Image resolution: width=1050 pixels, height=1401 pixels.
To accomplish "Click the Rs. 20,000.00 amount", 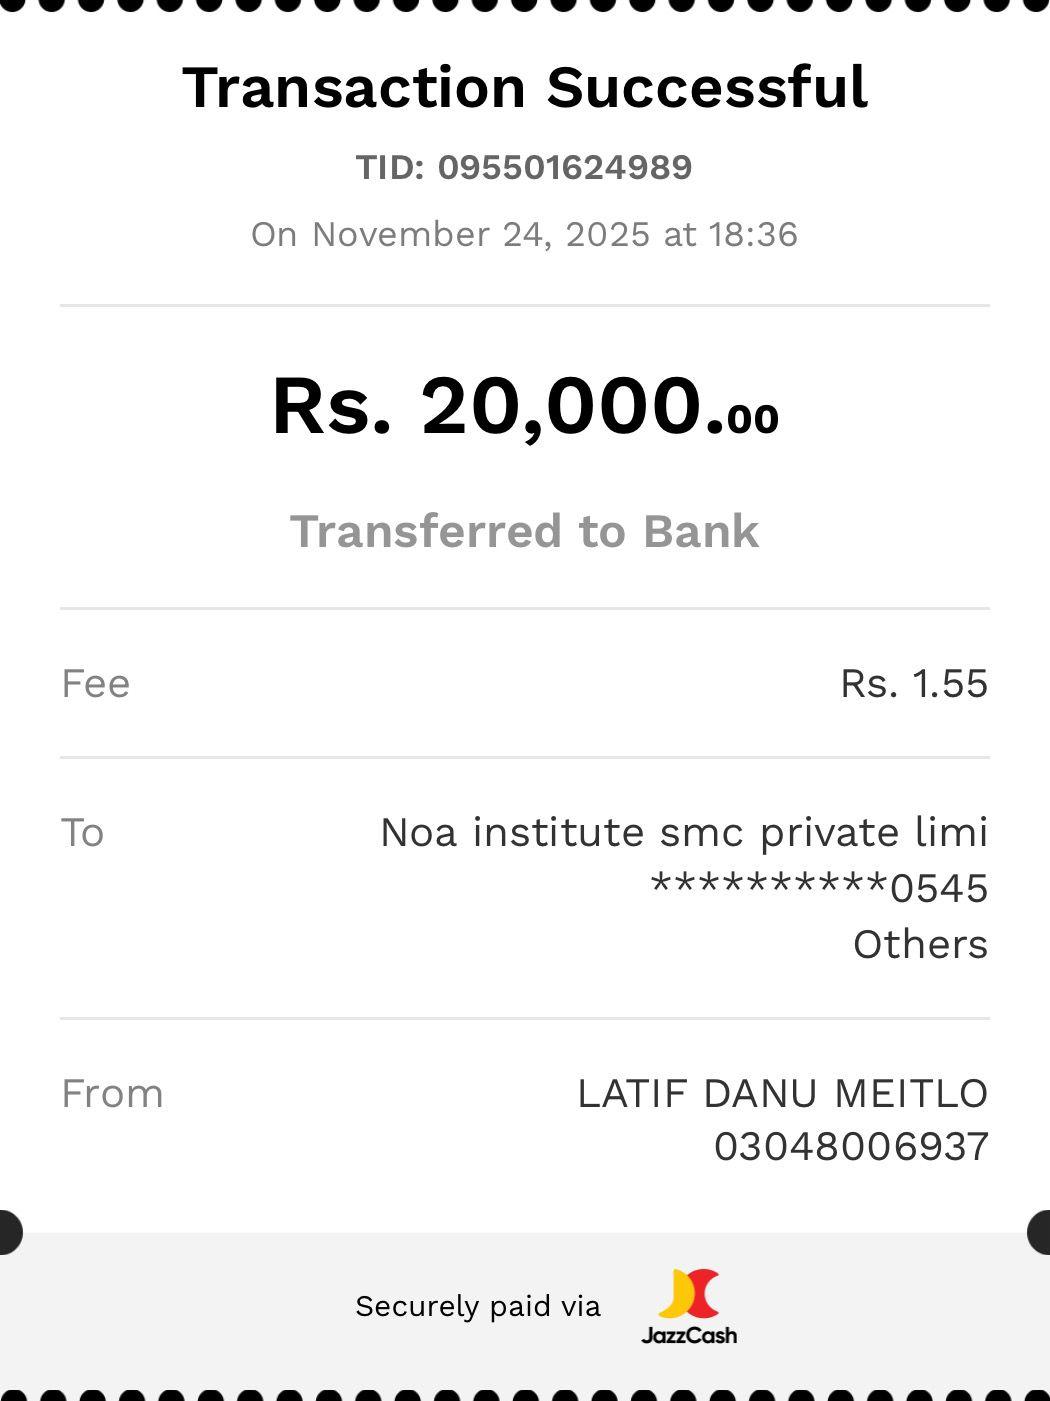I will pos(525,406).
